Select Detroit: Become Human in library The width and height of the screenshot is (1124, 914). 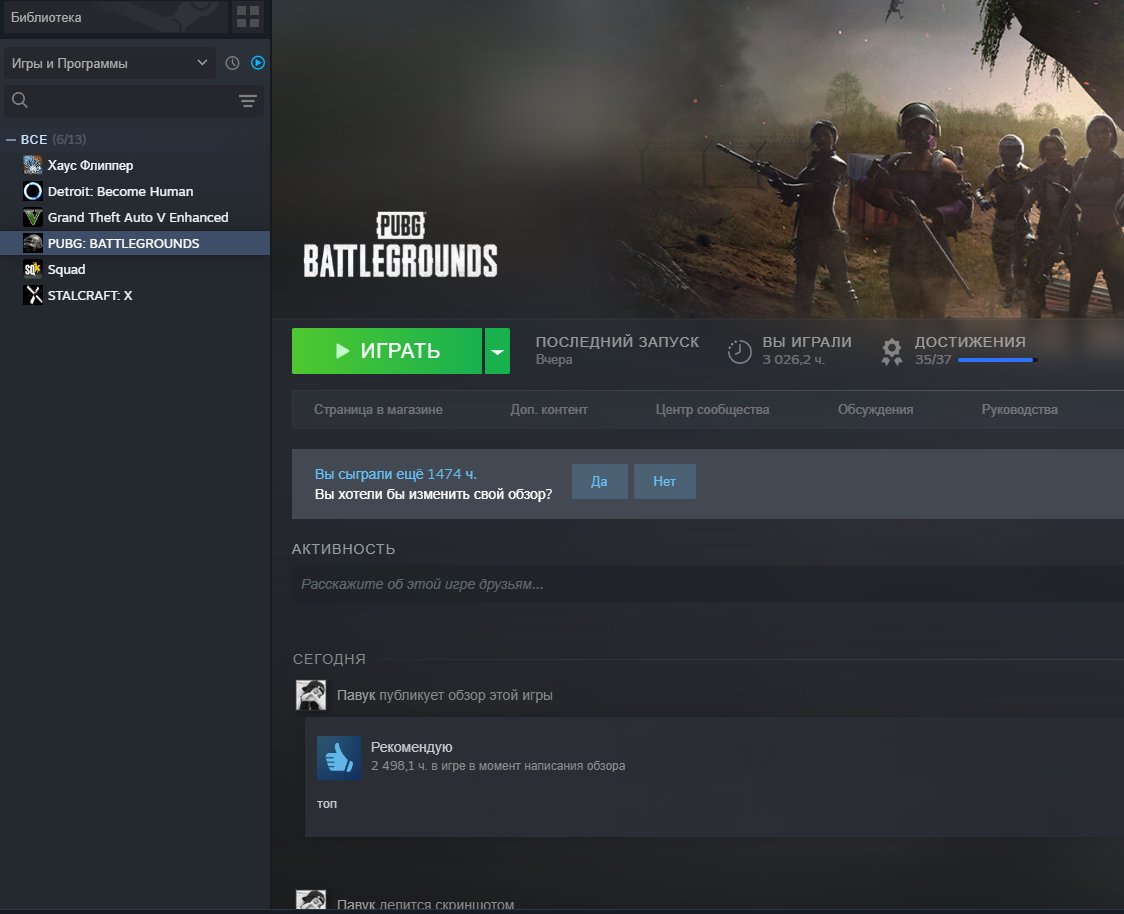(135, 191)
